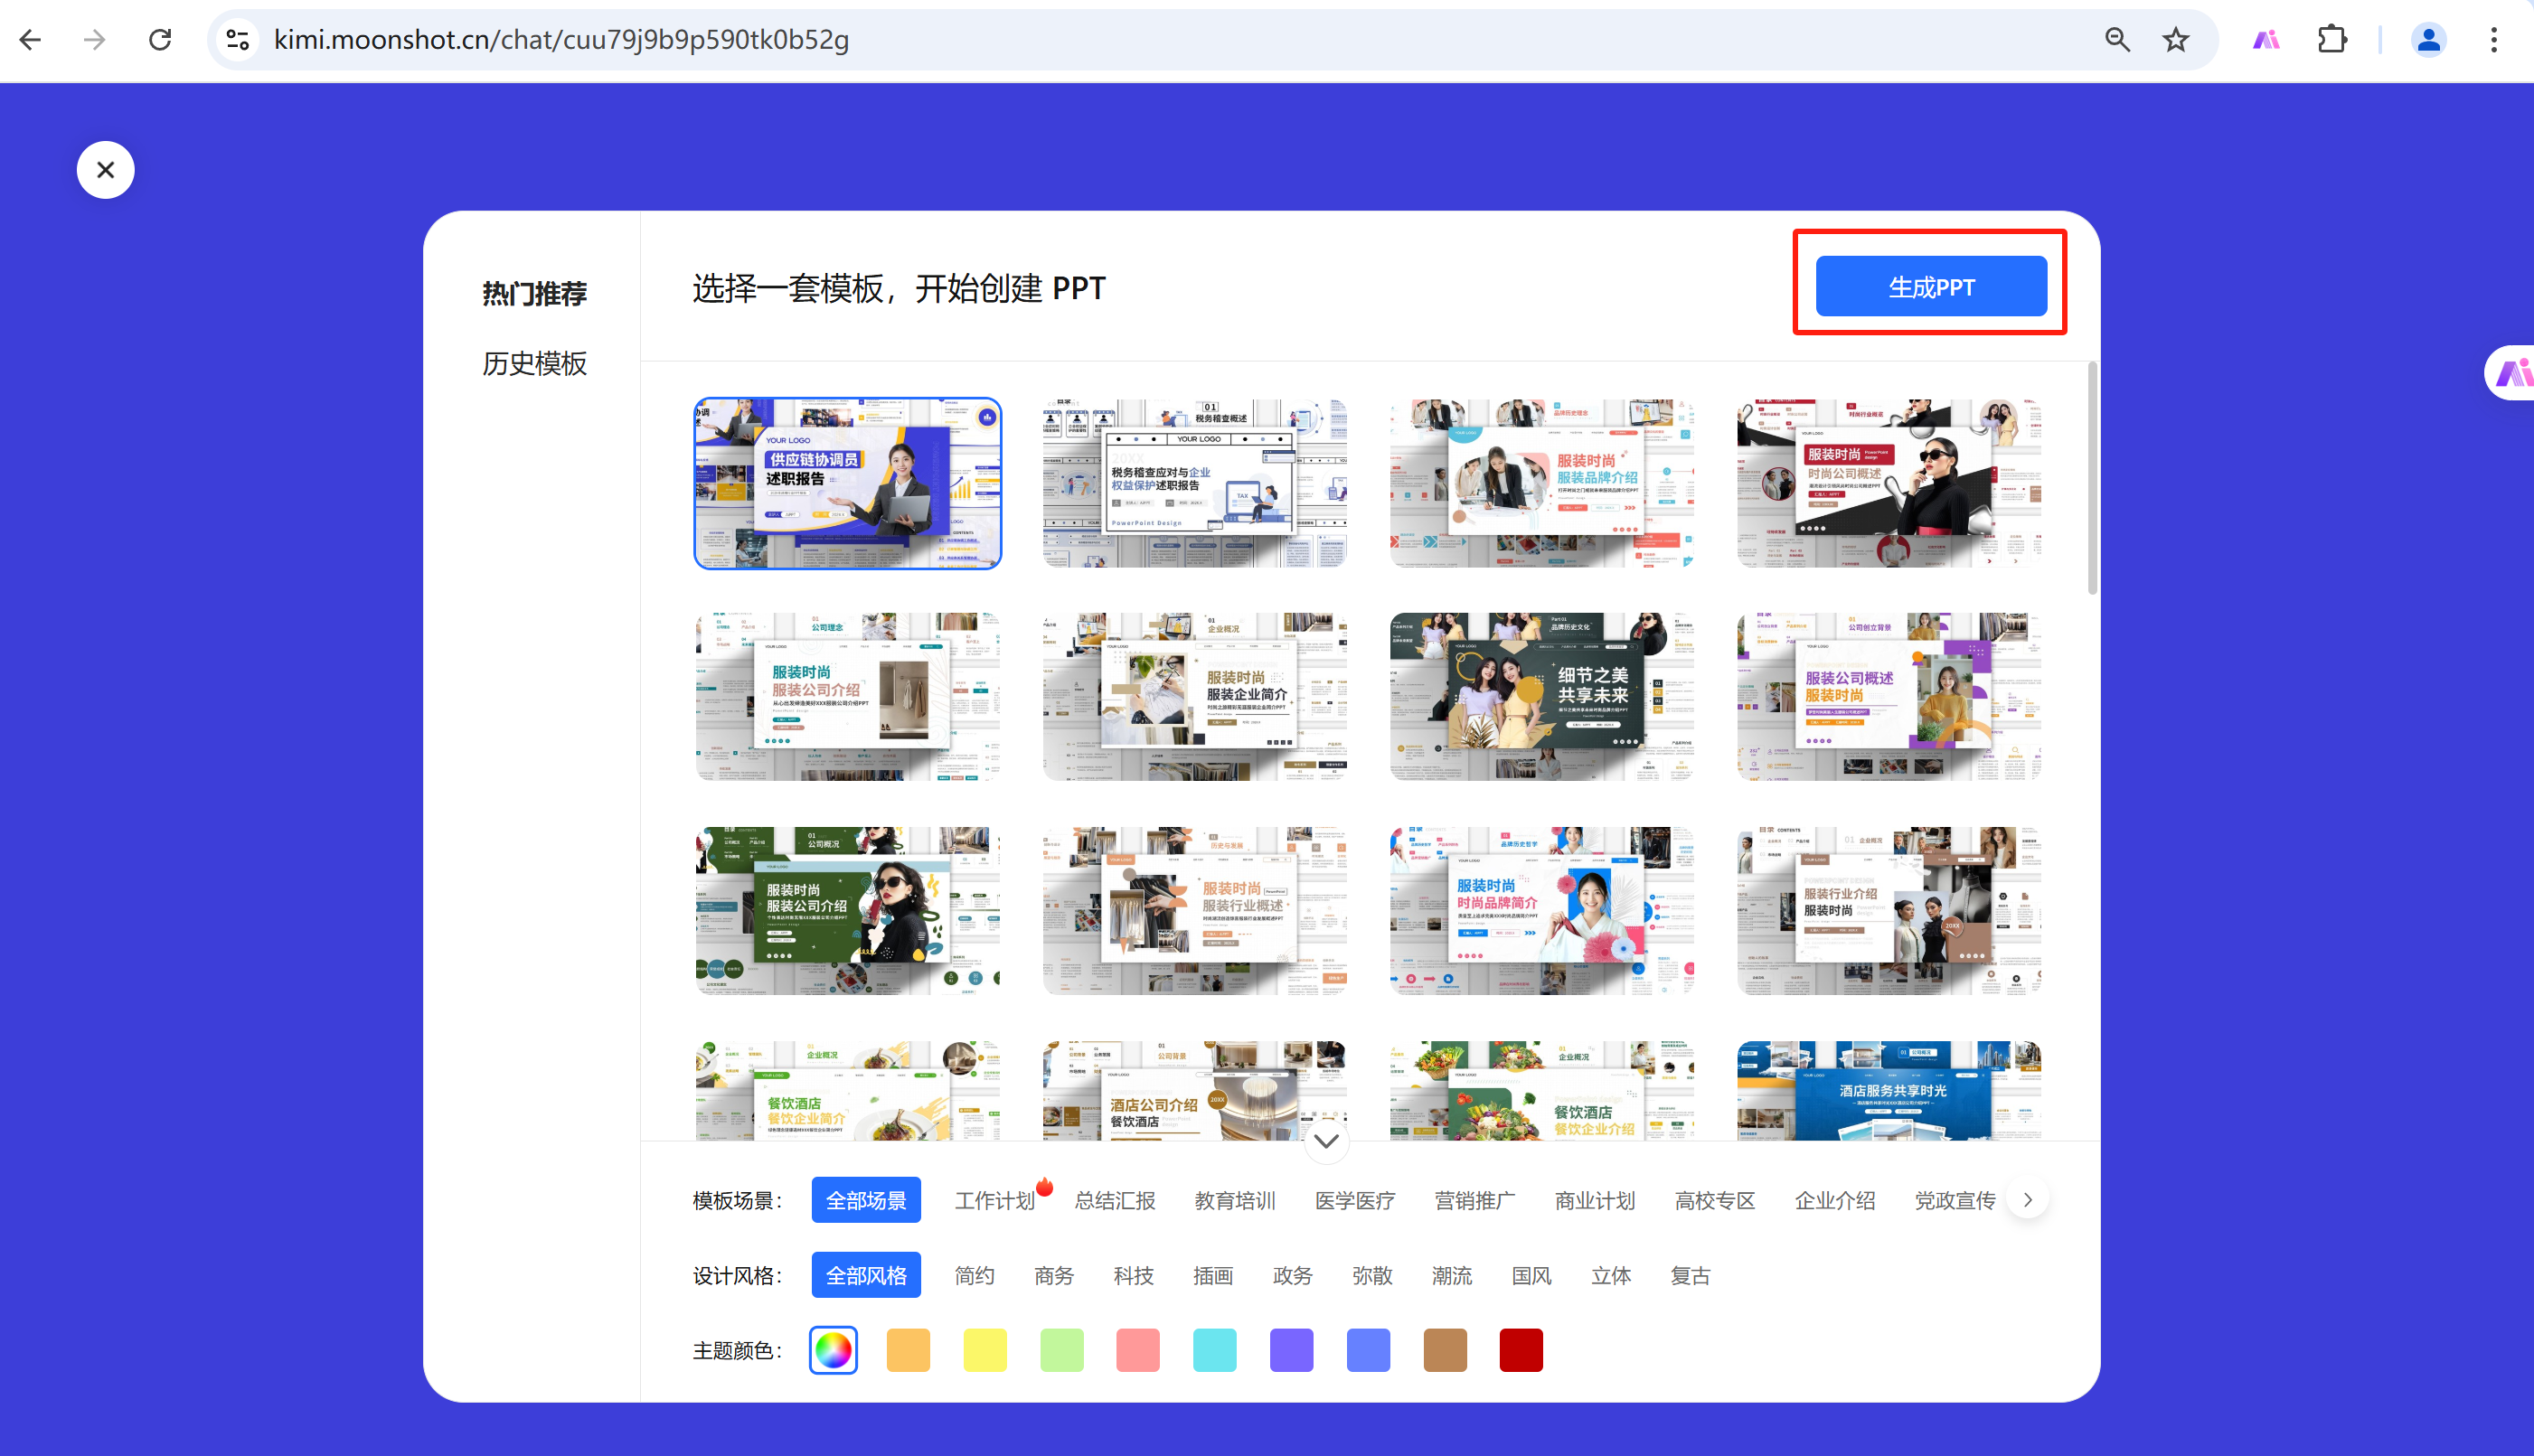Switch to 历史模板 tab
The height and width of the screenshot is (1456, 2534).
pos(535,364)
